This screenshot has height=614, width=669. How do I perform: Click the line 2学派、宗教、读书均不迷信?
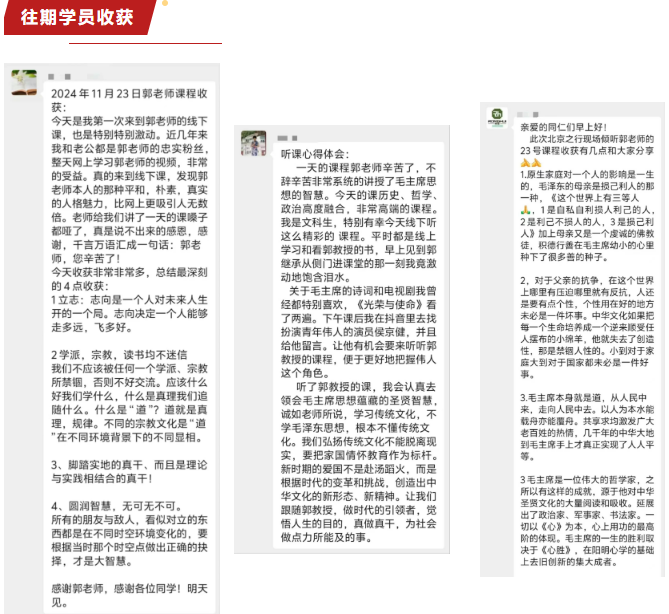[119, 355]
